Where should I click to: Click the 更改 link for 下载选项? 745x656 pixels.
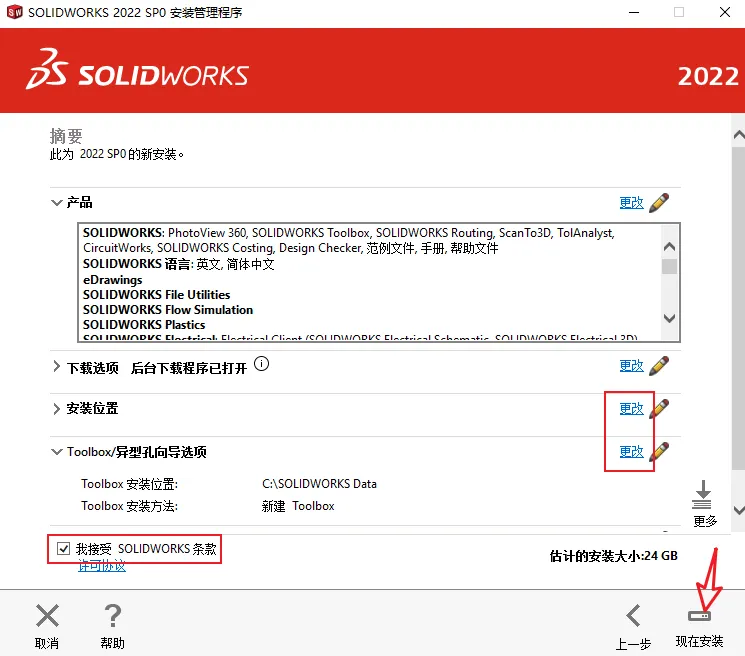click(x=631, y=366)
